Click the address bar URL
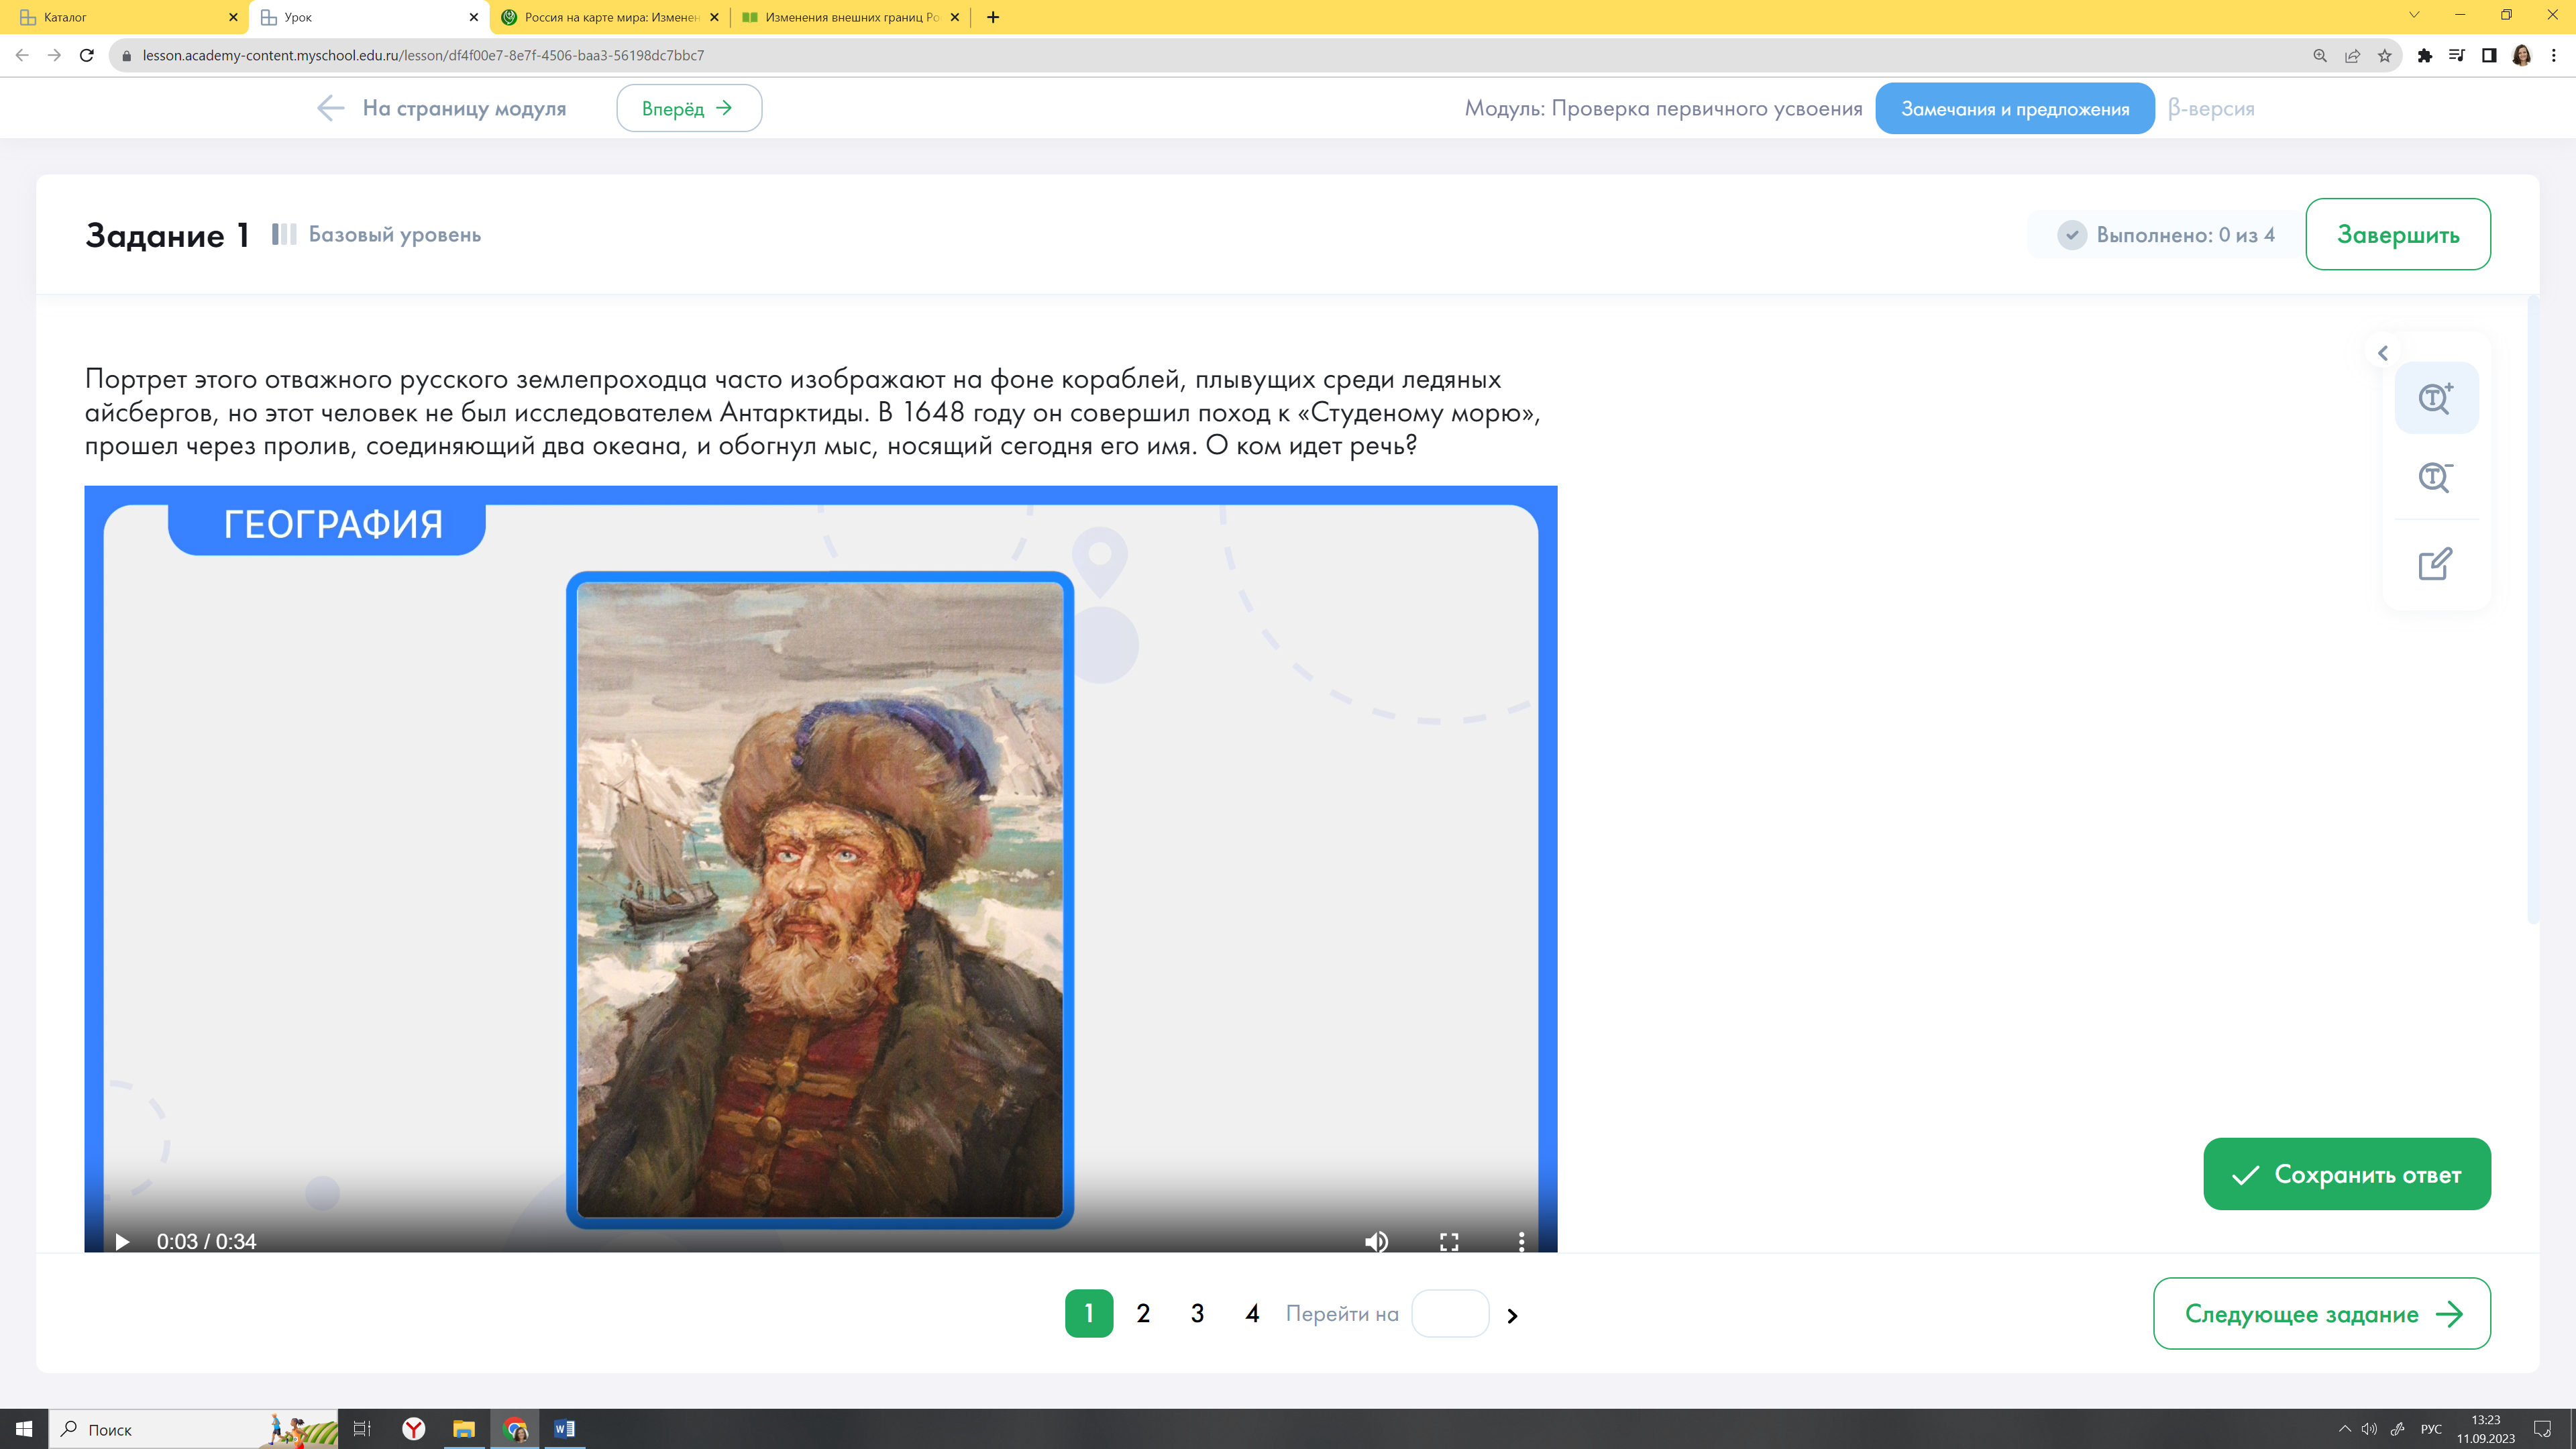This screenshot has height=1449, width=2576. (x=423, y=55)
